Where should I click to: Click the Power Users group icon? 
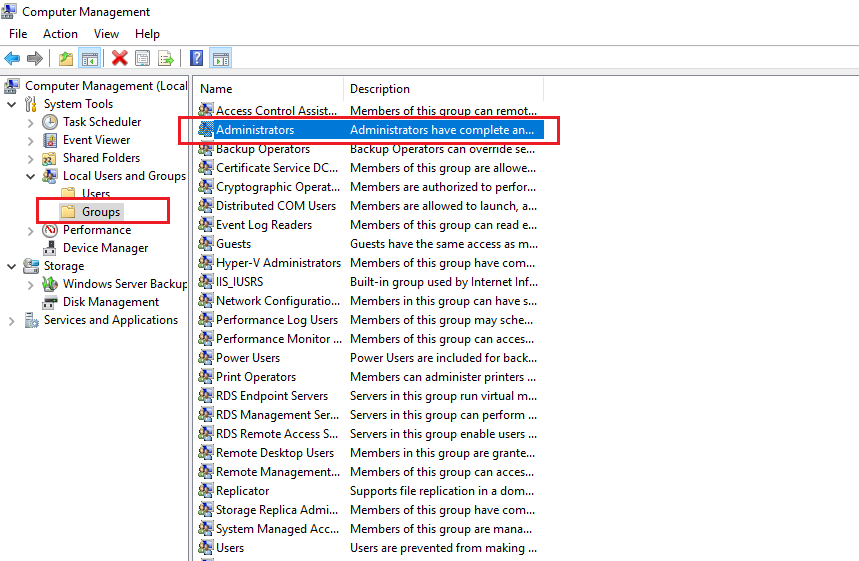pos(206,358)
